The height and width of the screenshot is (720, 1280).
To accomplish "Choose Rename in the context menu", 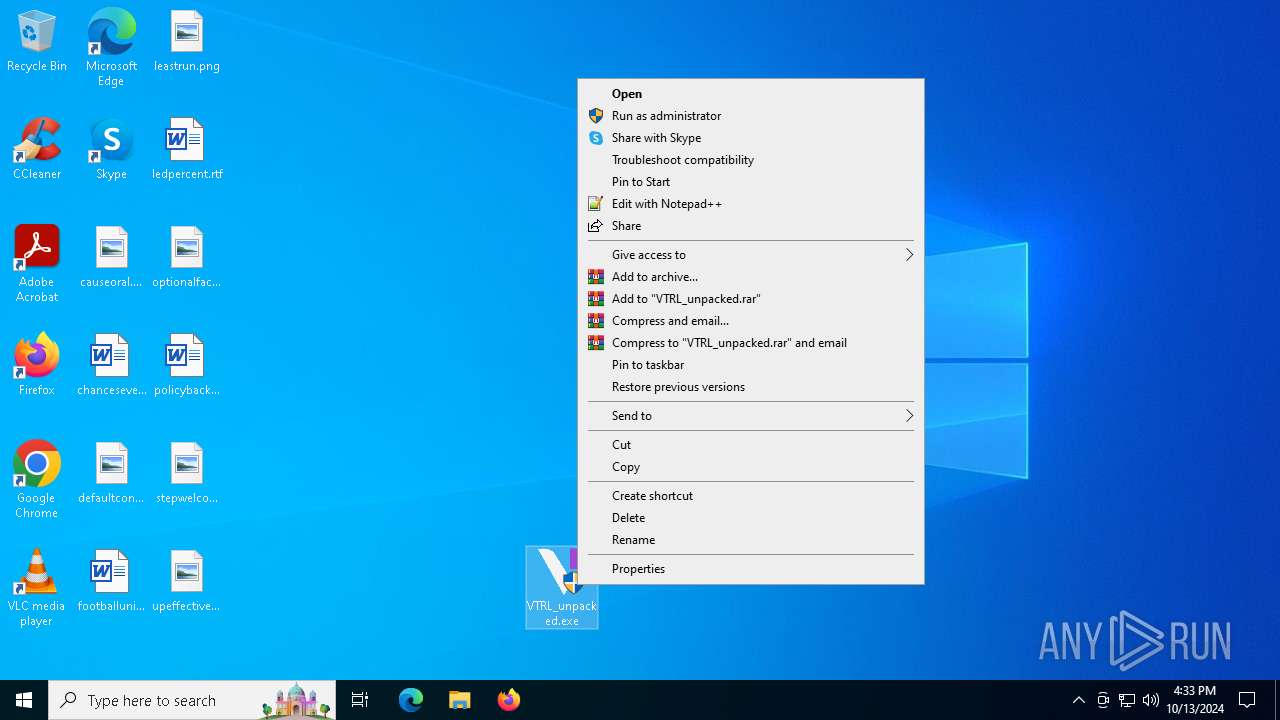I will click(x=751, y=540).
